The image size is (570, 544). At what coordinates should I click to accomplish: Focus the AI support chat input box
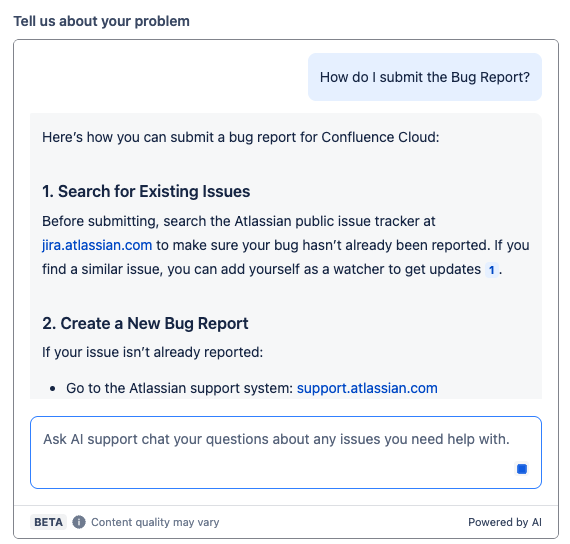point(286,452)
